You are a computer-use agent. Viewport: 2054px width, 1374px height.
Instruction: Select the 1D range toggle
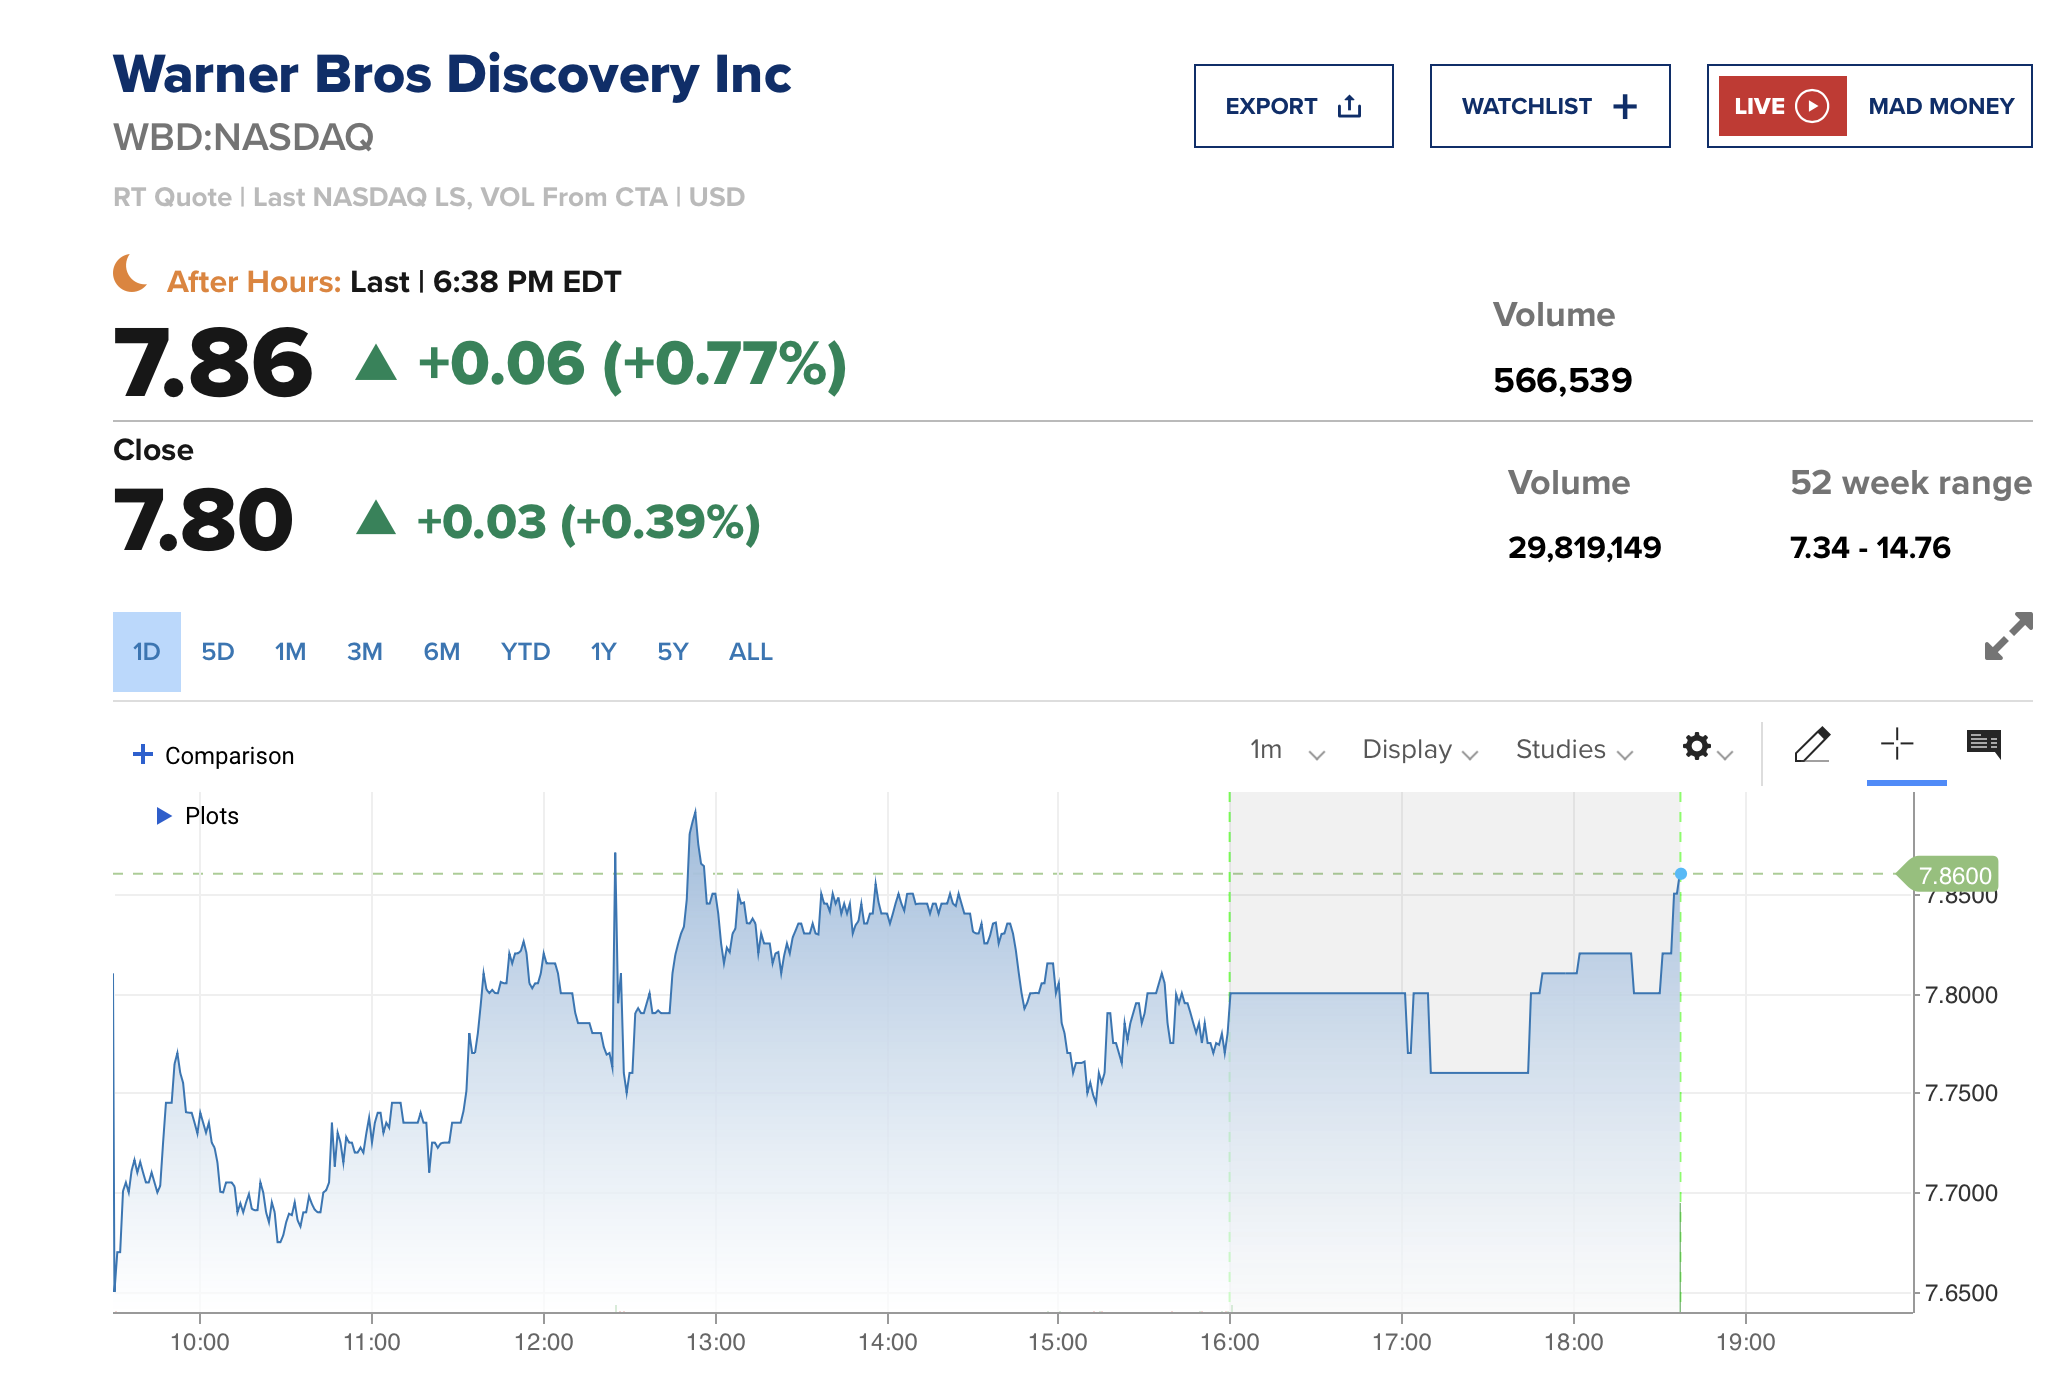(146, 652)
